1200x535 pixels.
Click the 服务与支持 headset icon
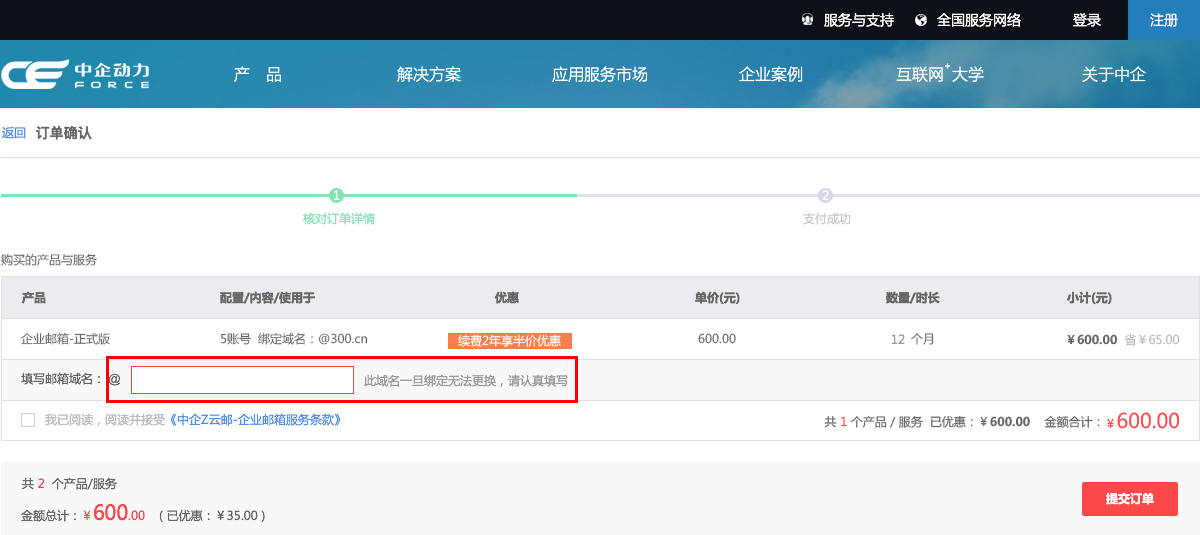tap(808, 20)
